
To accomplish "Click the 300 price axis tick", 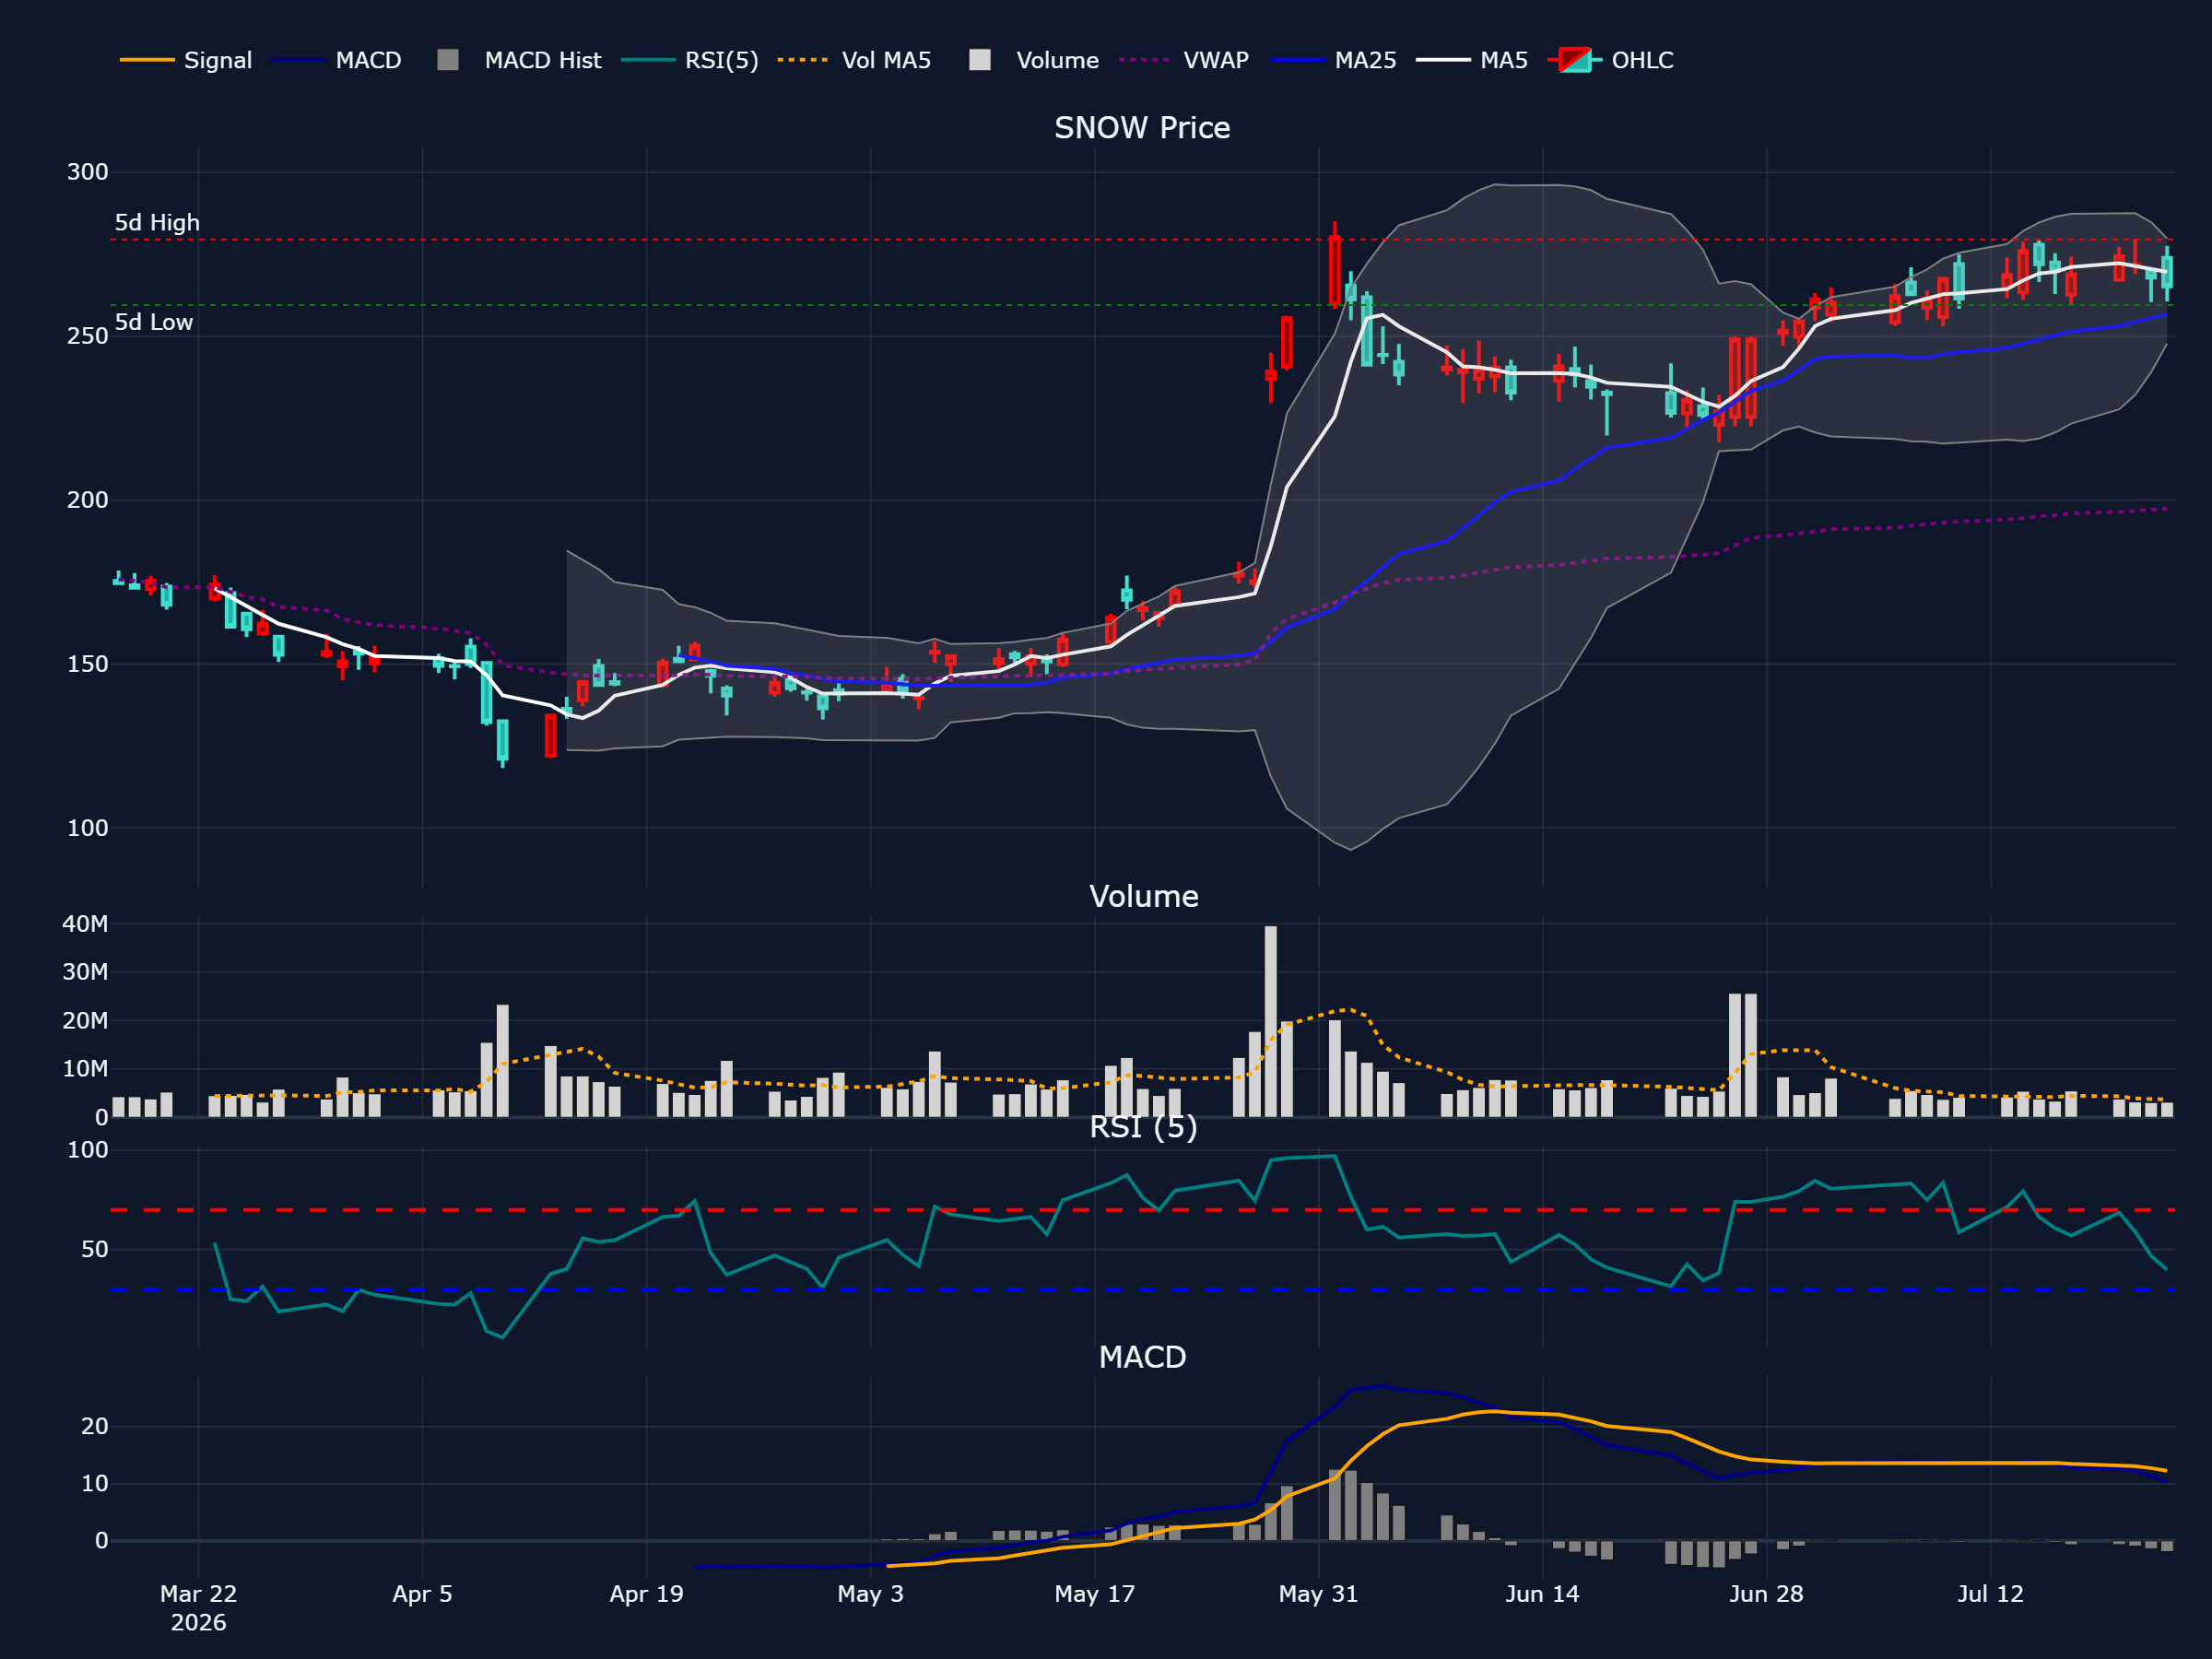I will click(88, 172).
